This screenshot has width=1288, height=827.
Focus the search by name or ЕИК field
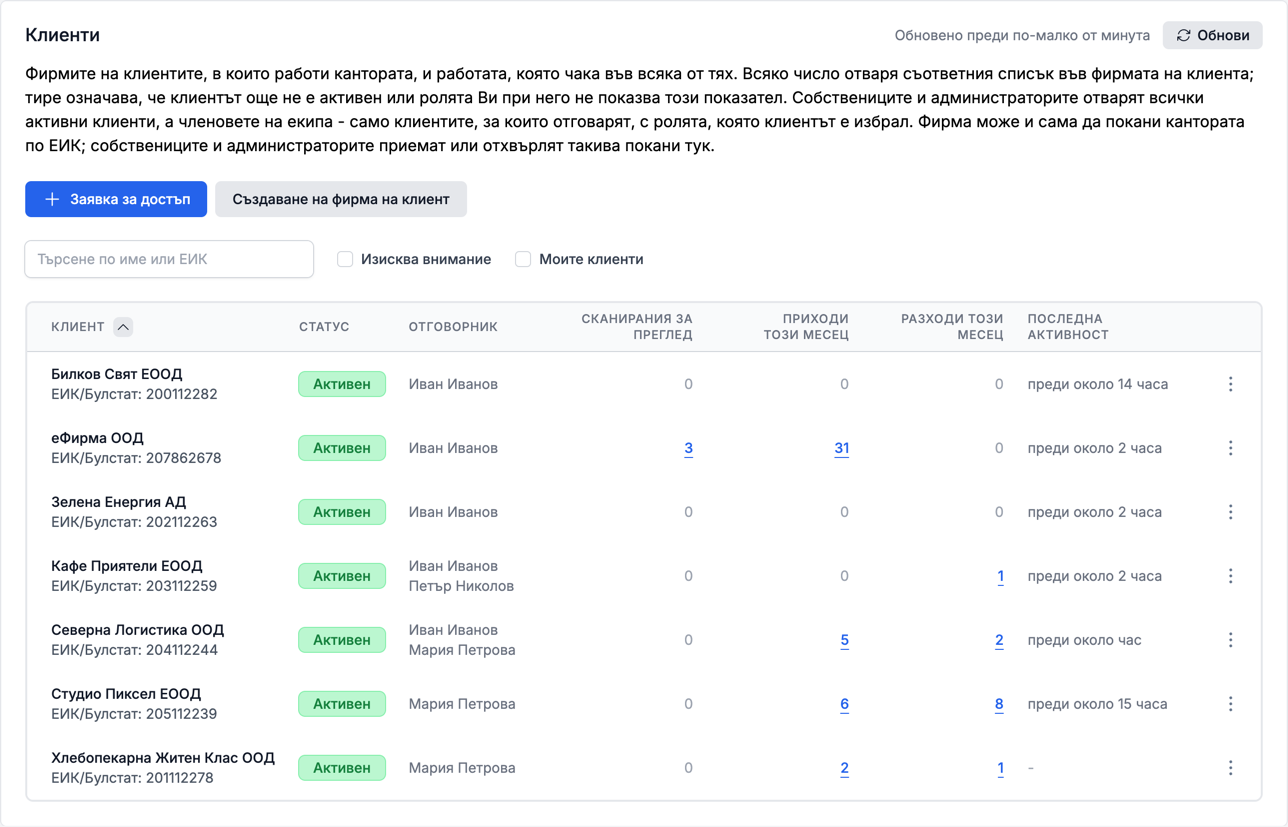coord(169,259)
